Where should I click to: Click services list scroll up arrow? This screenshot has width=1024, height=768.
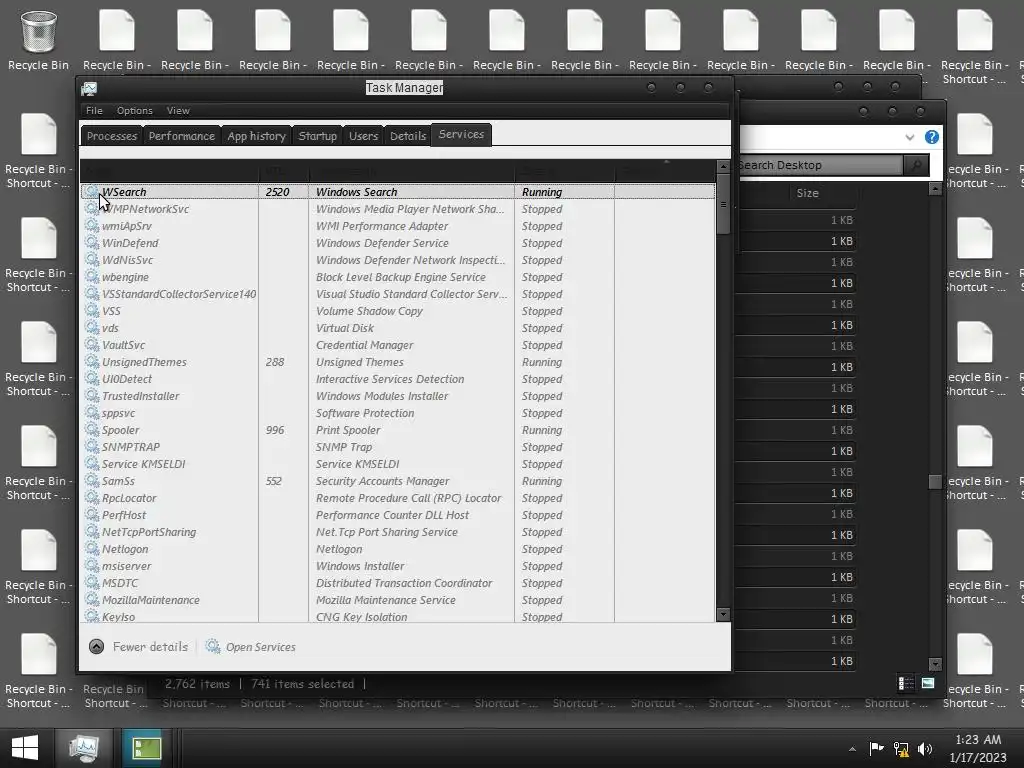click(723, 167)
